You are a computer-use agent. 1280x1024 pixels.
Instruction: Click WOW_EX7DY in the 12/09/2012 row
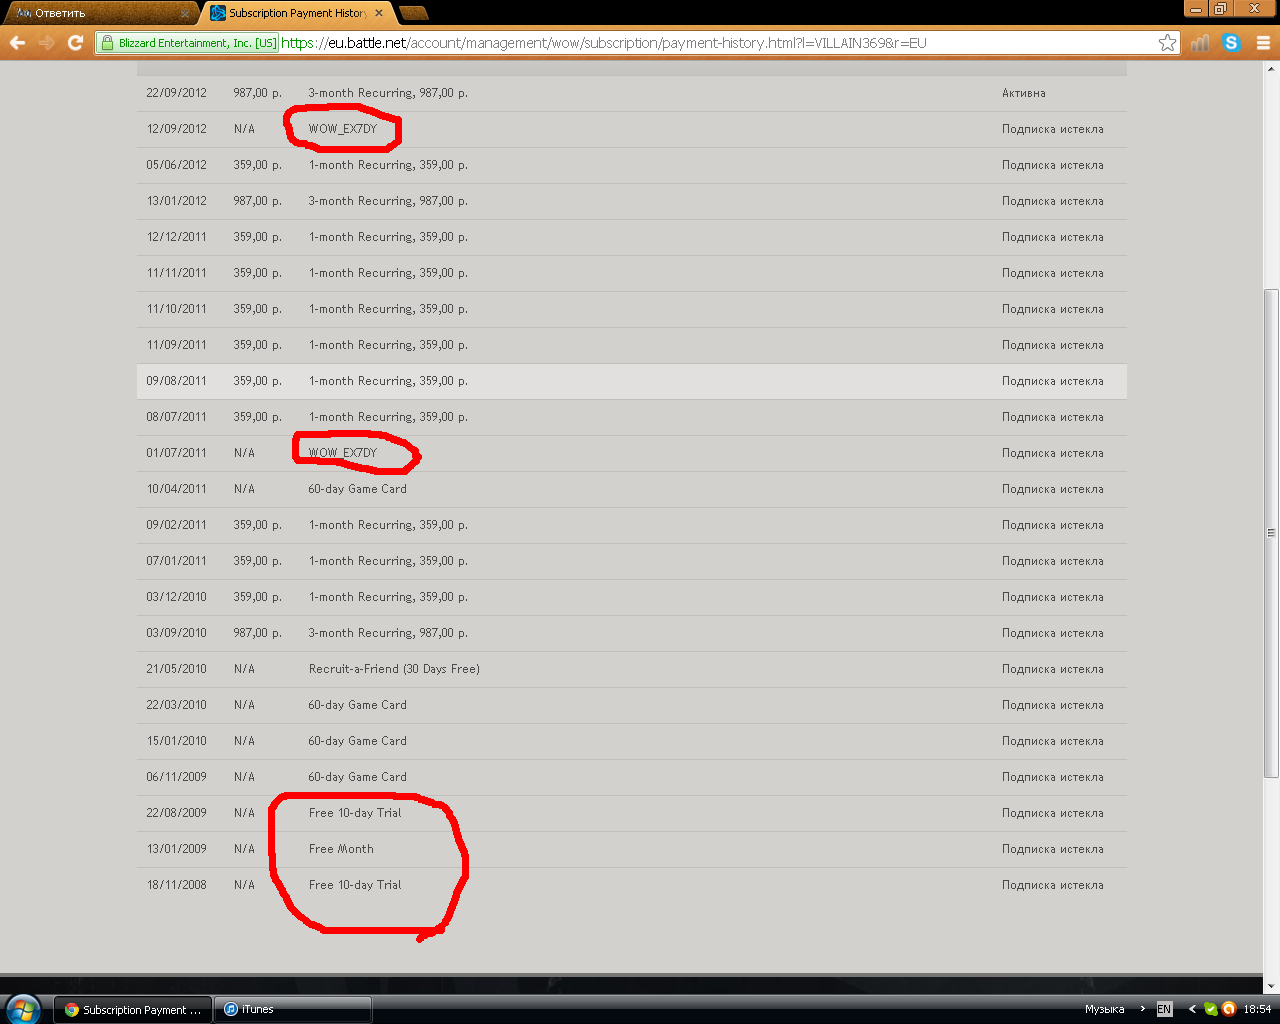coord(343,129)
